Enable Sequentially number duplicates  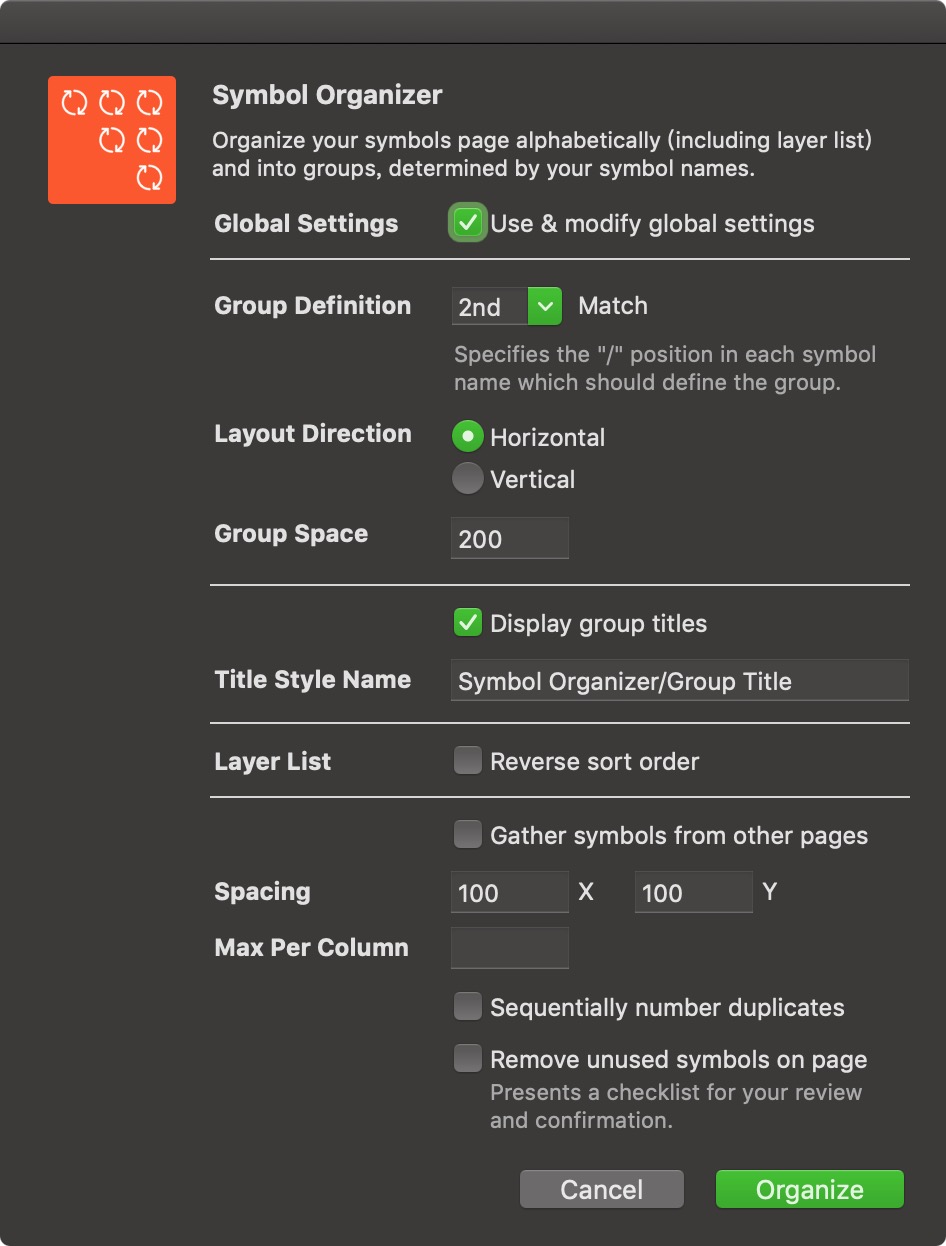pos(467,1007)
